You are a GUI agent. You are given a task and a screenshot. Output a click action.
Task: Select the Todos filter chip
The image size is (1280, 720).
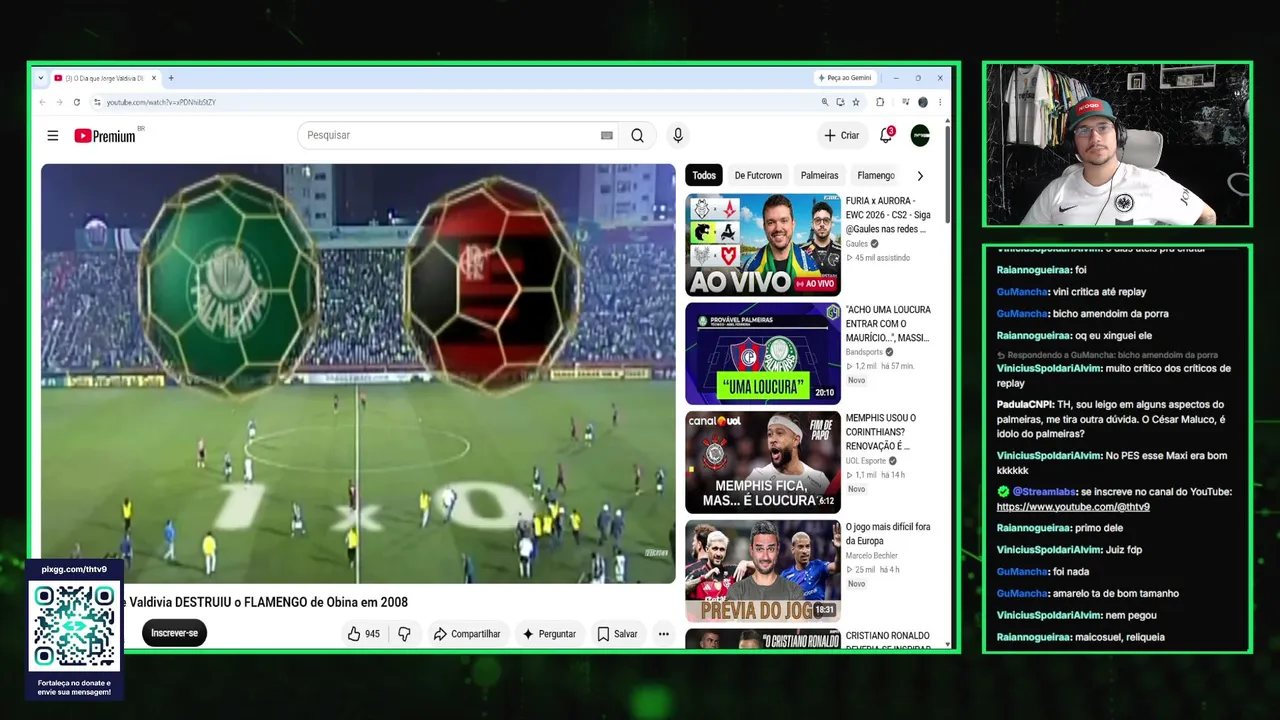coord(704,176)
